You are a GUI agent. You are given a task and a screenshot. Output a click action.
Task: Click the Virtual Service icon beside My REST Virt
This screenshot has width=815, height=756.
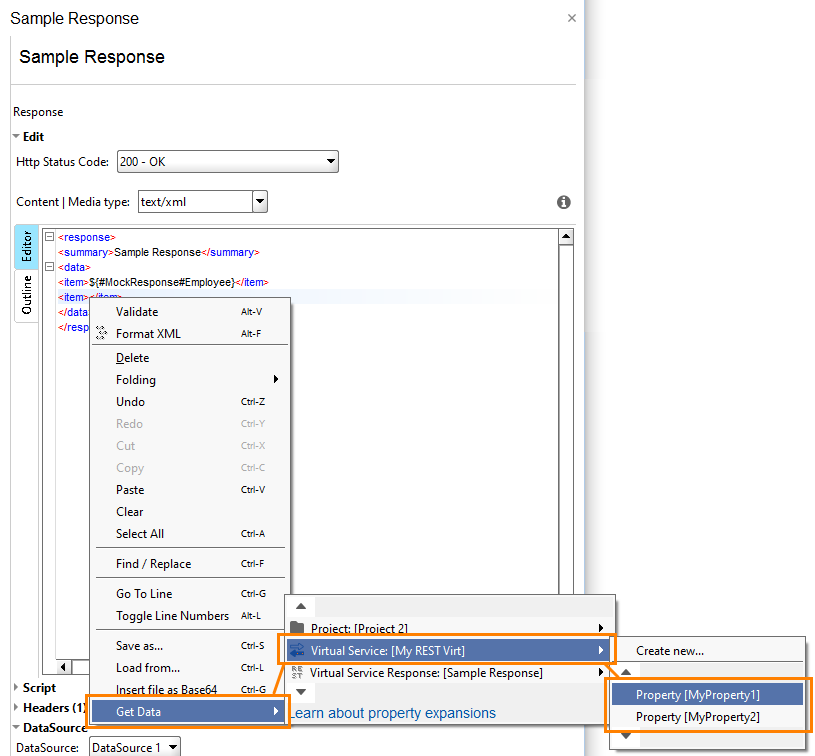click(x=296, y=648)
